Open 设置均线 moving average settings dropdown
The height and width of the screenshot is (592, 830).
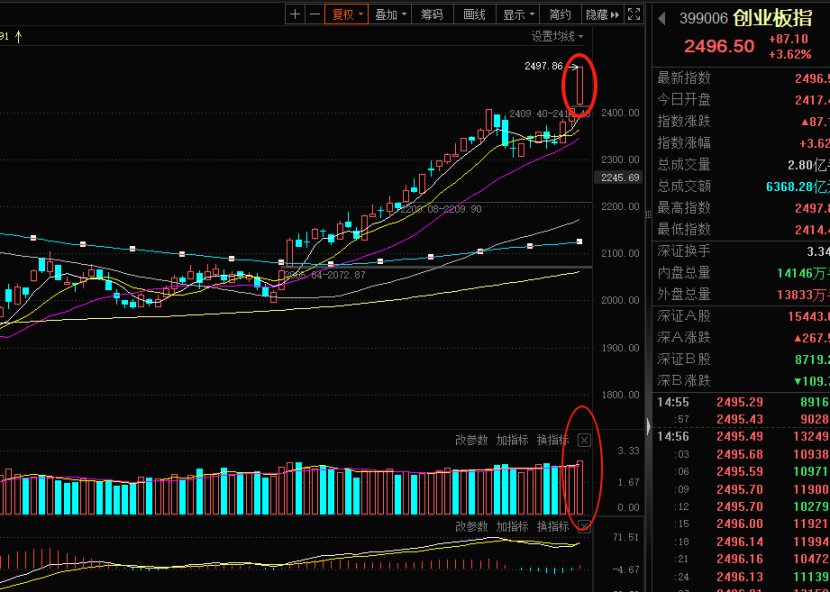(557, 36)
